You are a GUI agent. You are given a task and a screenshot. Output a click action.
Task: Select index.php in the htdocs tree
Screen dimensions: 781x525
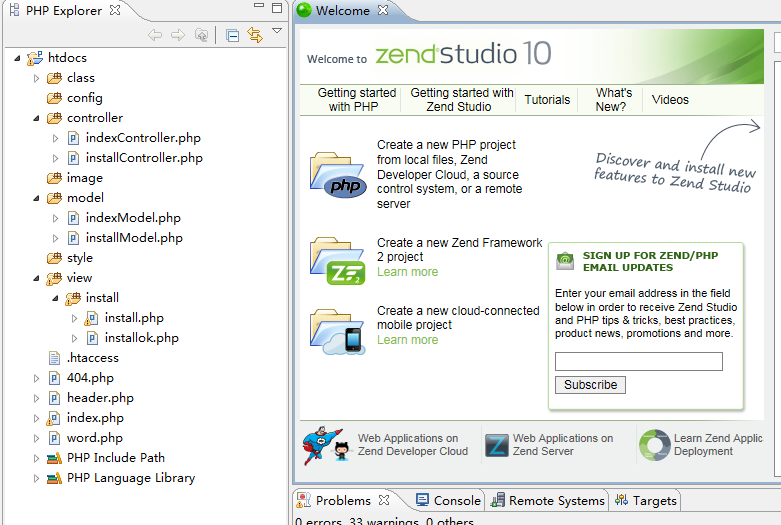point(95,418)
